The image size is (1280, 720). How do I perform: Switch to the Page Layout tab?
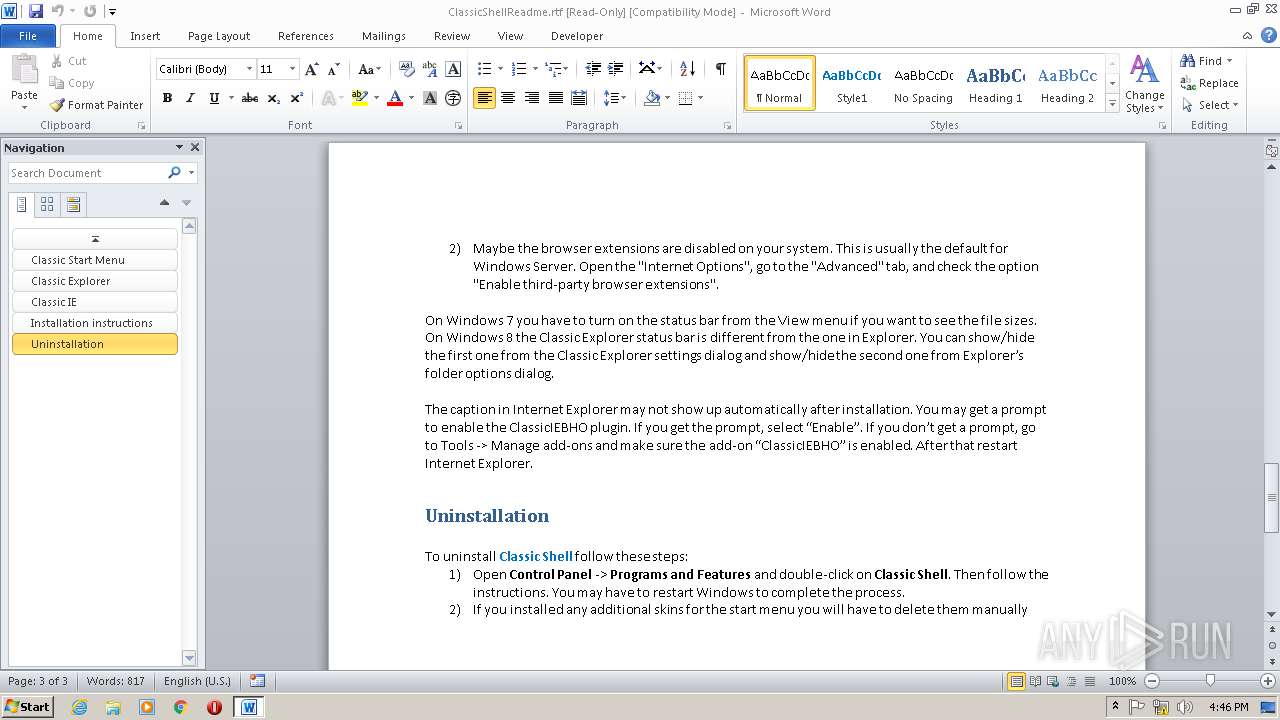(218, 36)
